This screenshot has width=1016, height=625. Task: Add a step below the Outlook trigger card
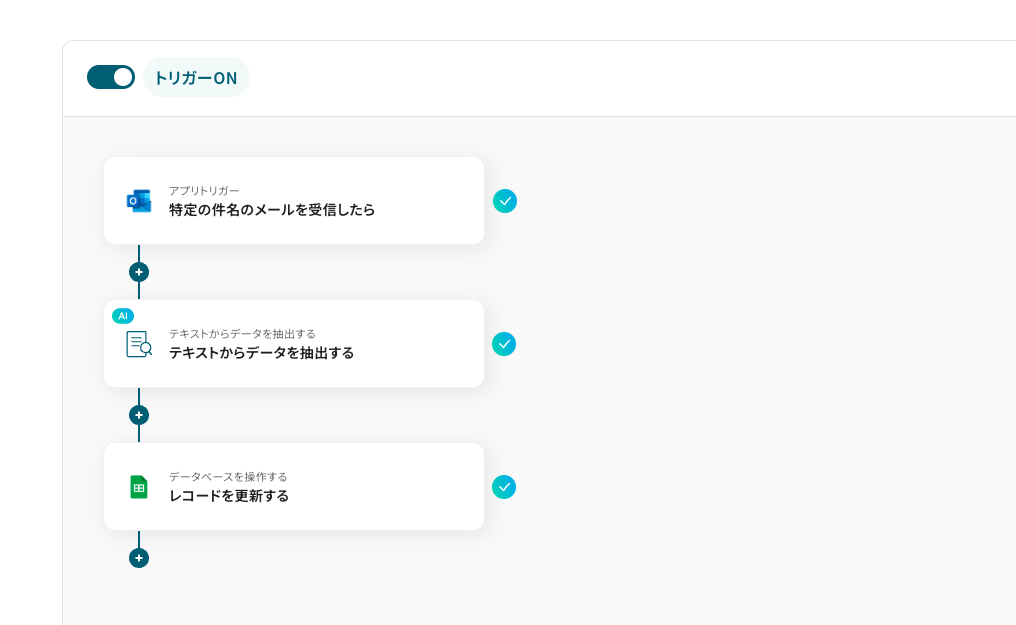[x=139, y=272]
